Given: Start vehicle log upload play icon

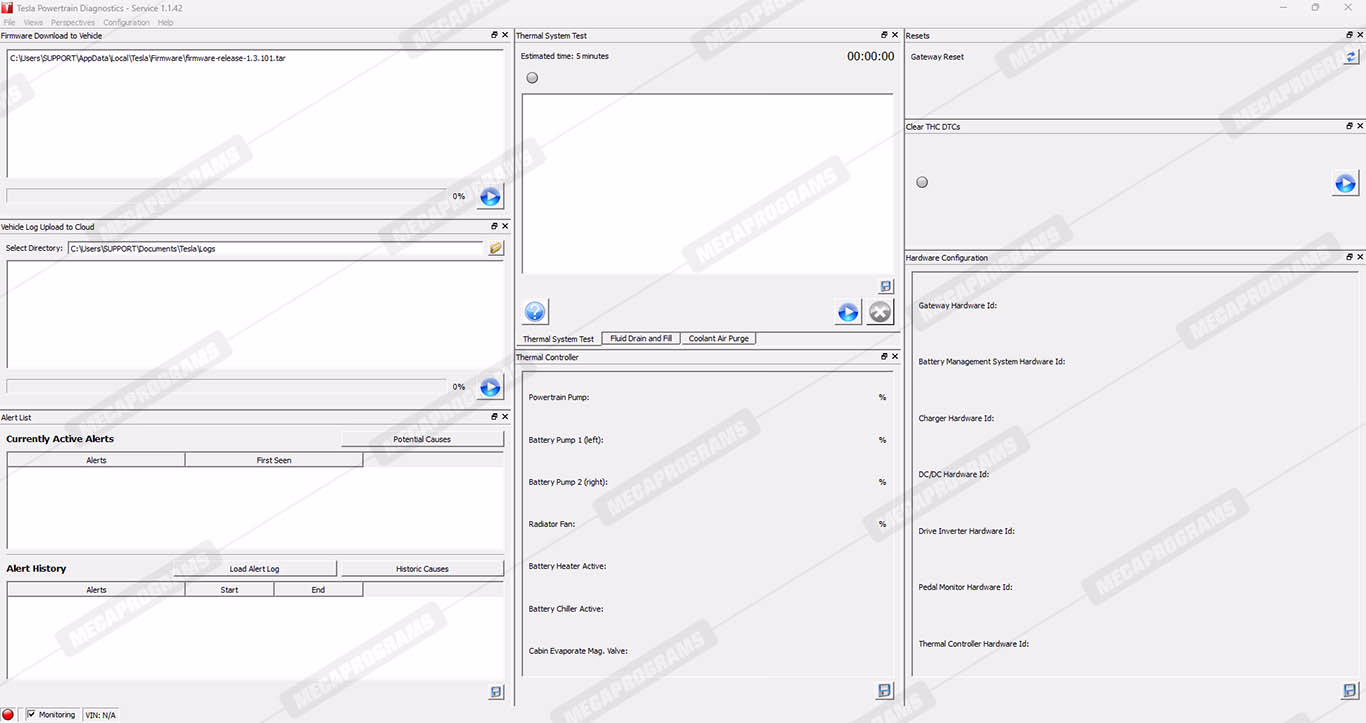Looking at the screenshot, I should tap(490, 387).
